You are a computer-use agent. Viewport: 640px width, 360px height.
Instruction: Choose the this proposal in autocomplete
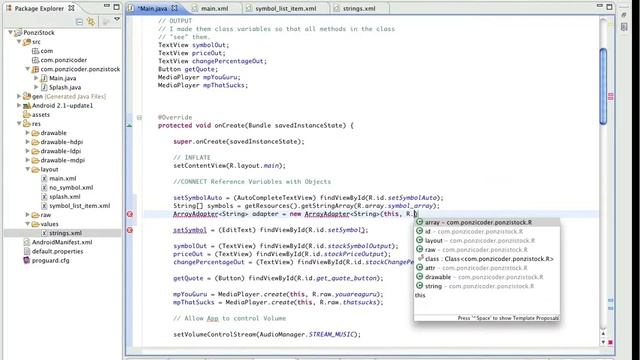(x=487, y=295)
